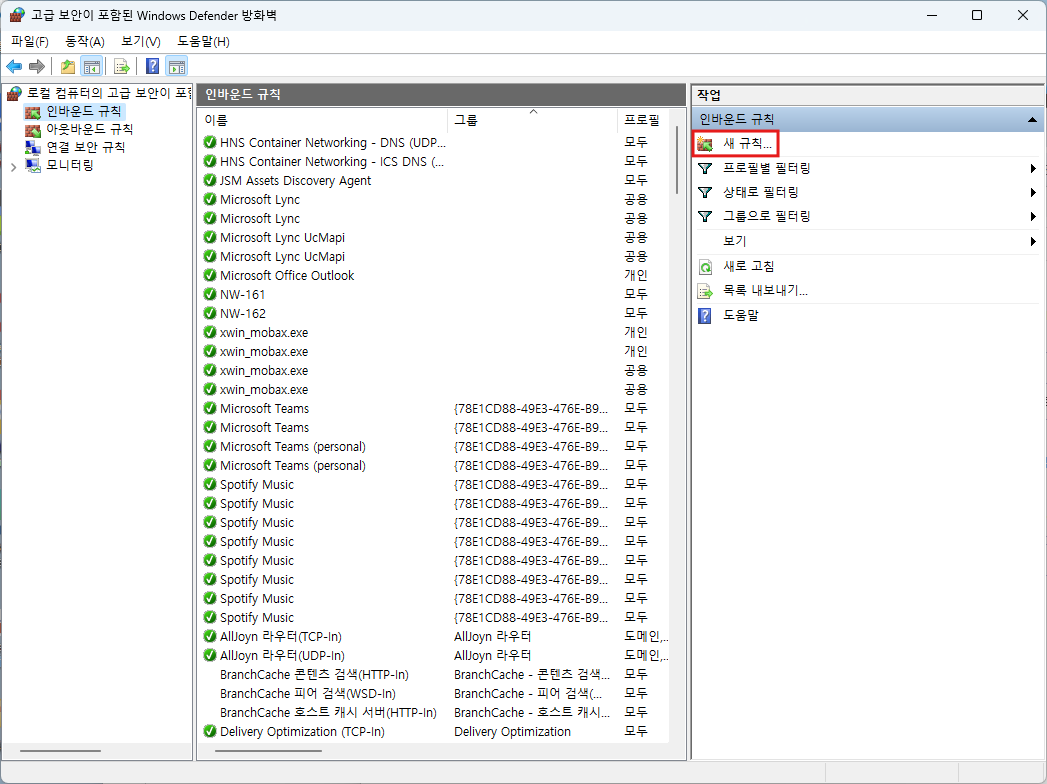Viewport: 1047px width, 784px height.
Task: Click the 아웃바운드 규칙 tree icon
Action: (33, 130)
